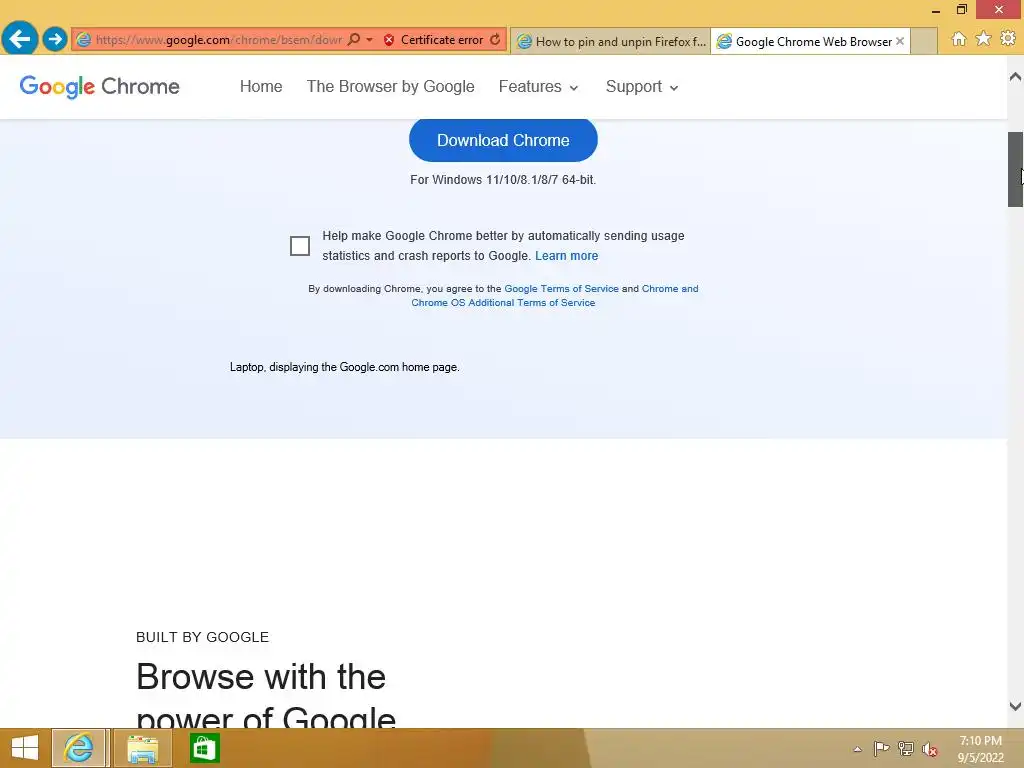1024x768 pixels.
Task: Open a new blank tab
Action: (x=924, y=42)
